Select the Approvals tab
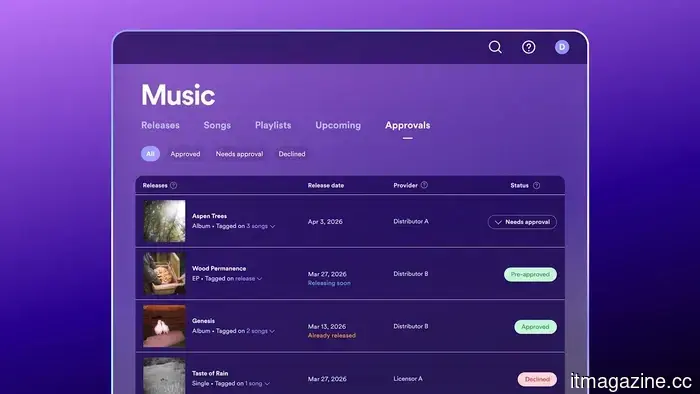The image size is (700, 394). [408, 125]
